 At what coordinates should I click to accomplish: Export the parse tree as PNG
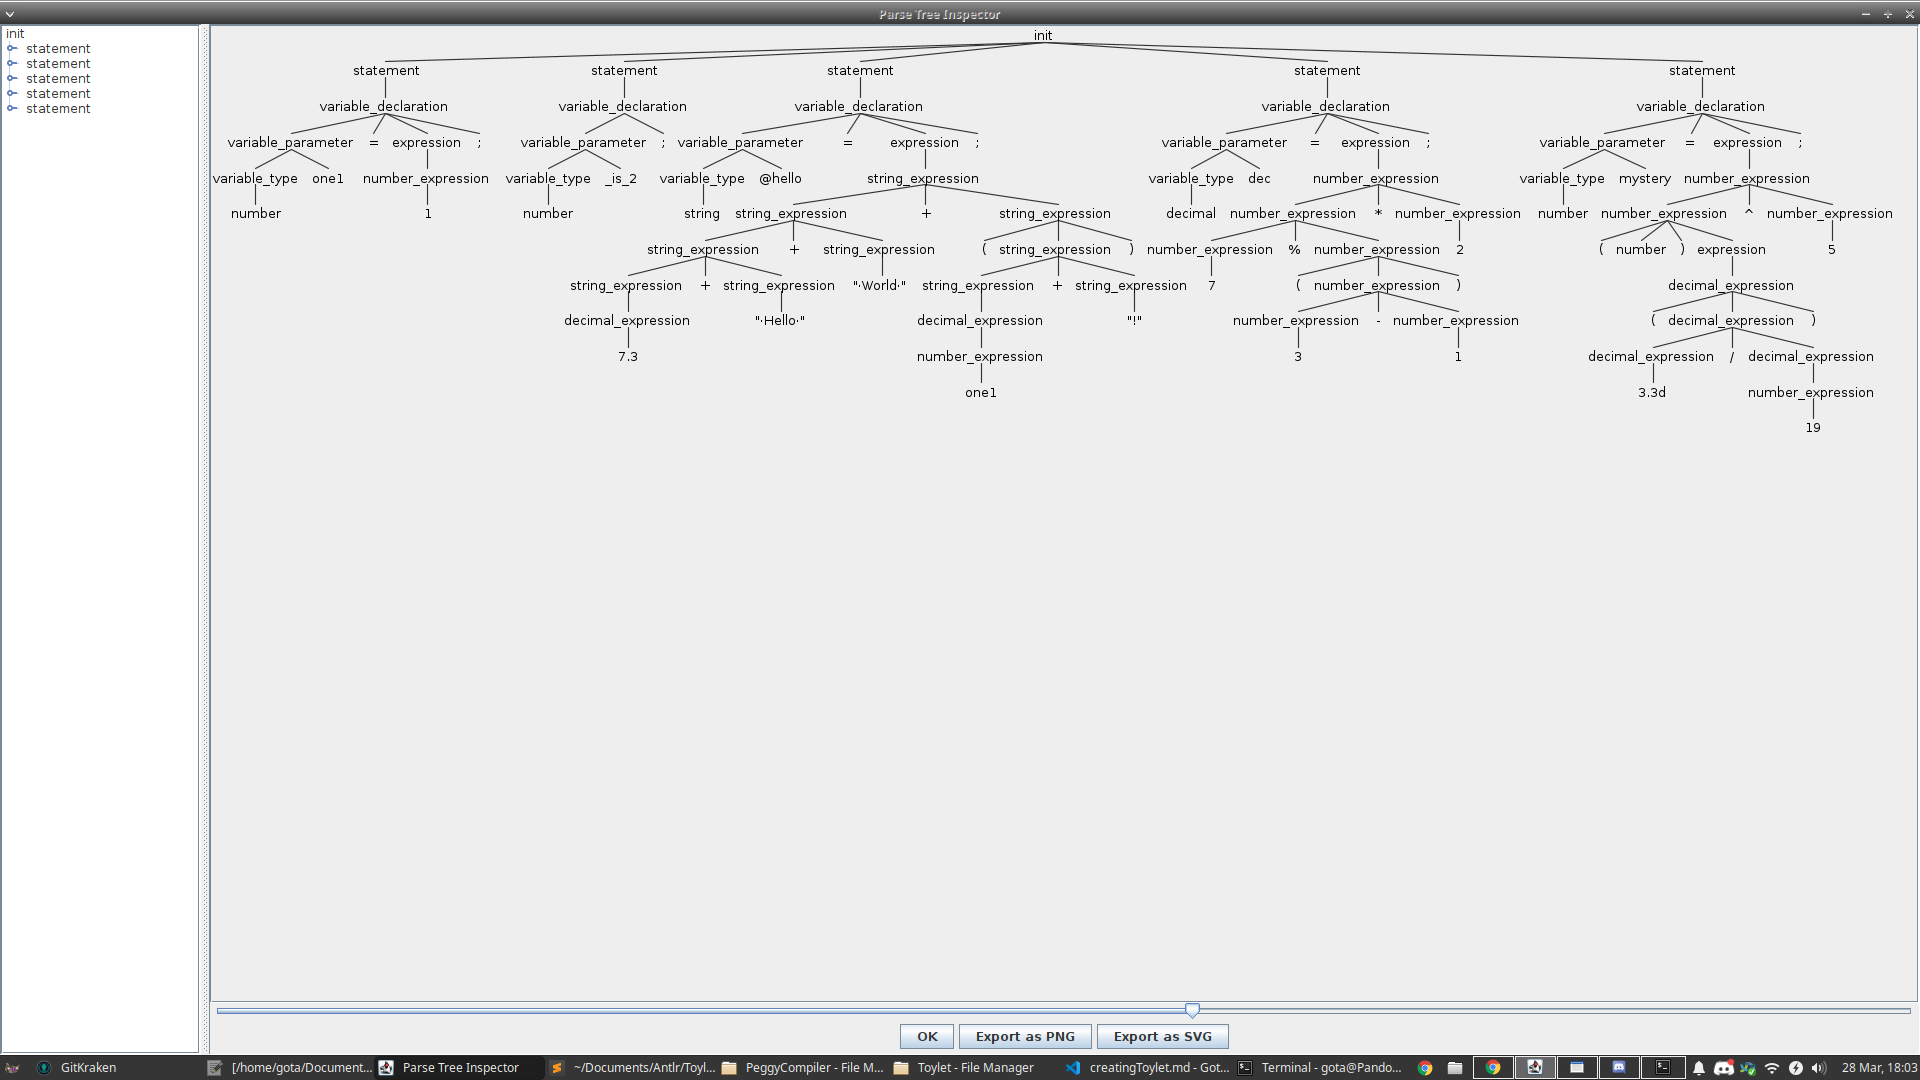click(x=1025, y=1036)
